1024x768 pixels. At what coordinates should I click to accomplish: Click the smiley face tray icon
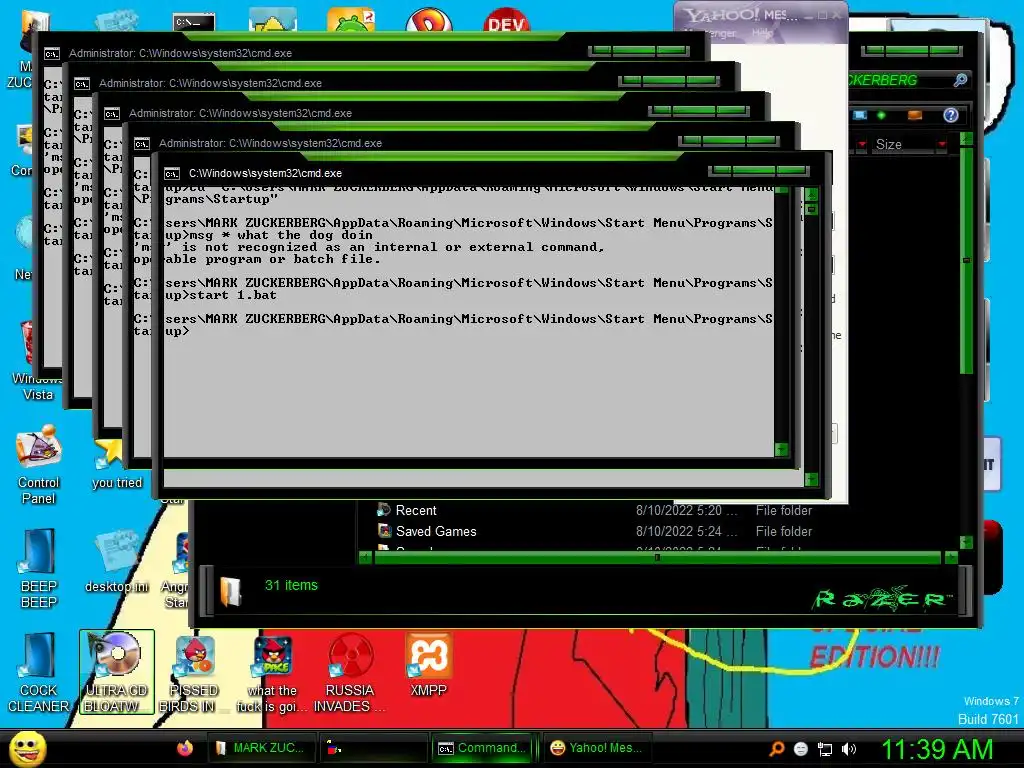pyautogui.click(x=801, y=749)
